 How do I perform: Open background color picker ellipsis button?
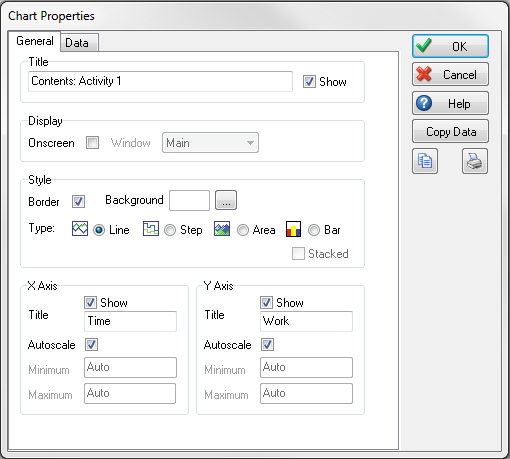(x=226, y=200)
